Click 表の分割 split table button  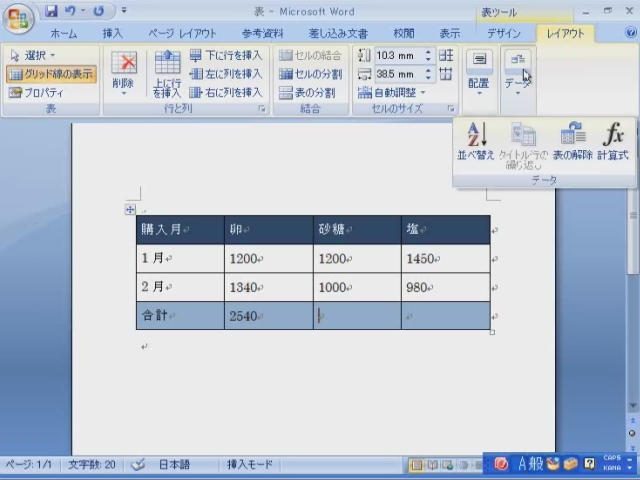[311, 92]
